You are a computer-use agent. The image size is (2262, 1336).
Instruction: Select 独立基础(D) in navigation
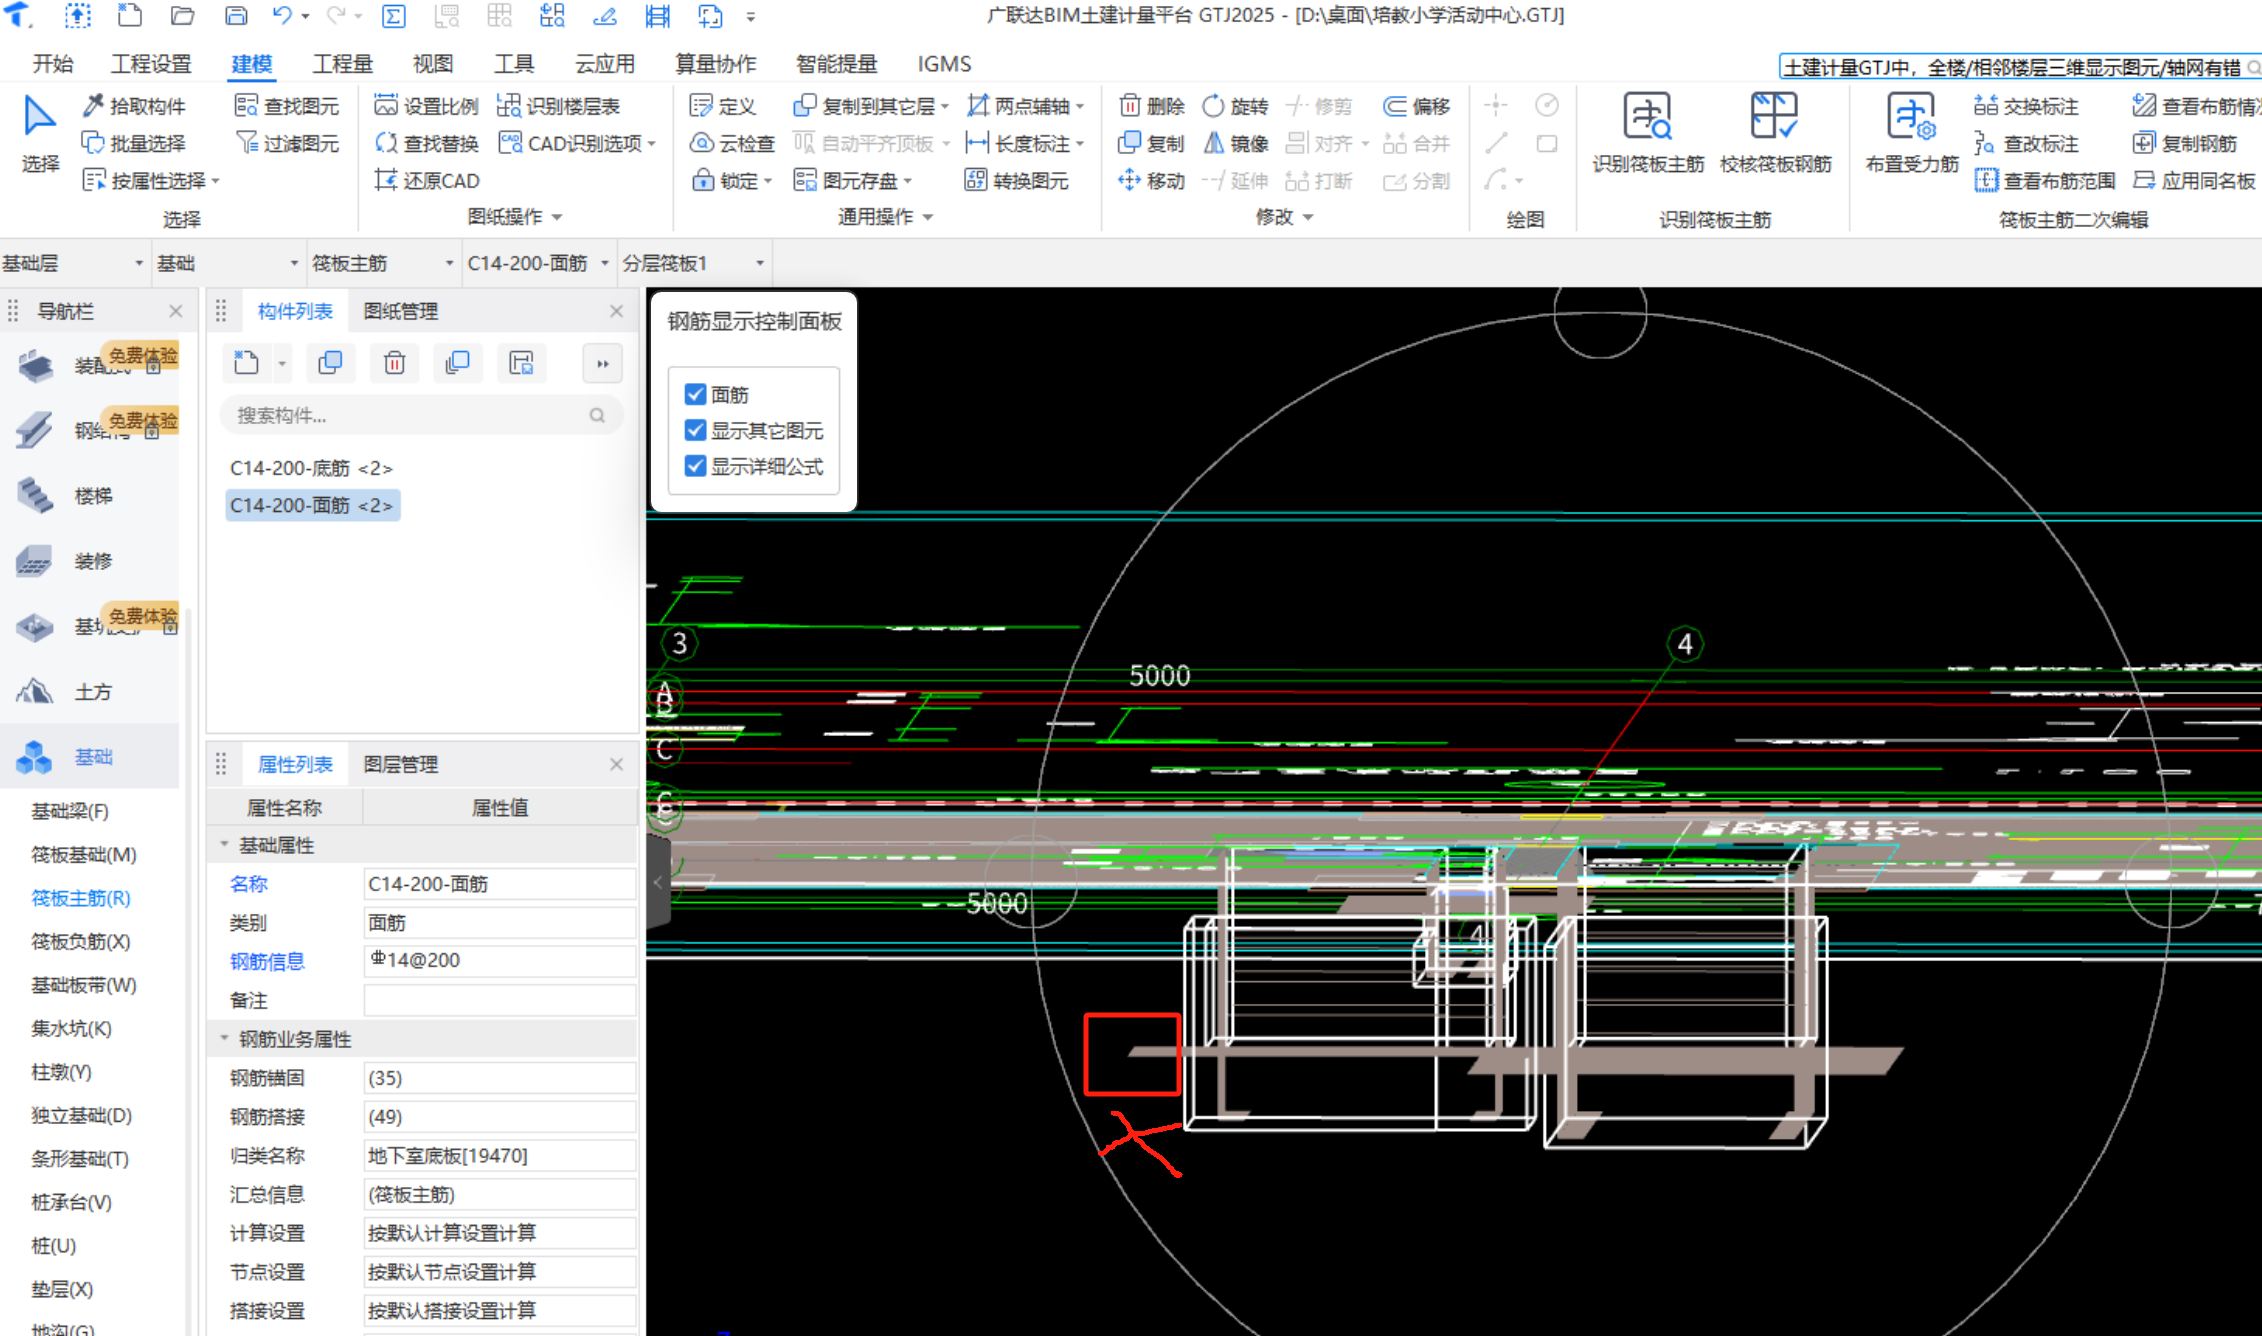pos(81,1115)
